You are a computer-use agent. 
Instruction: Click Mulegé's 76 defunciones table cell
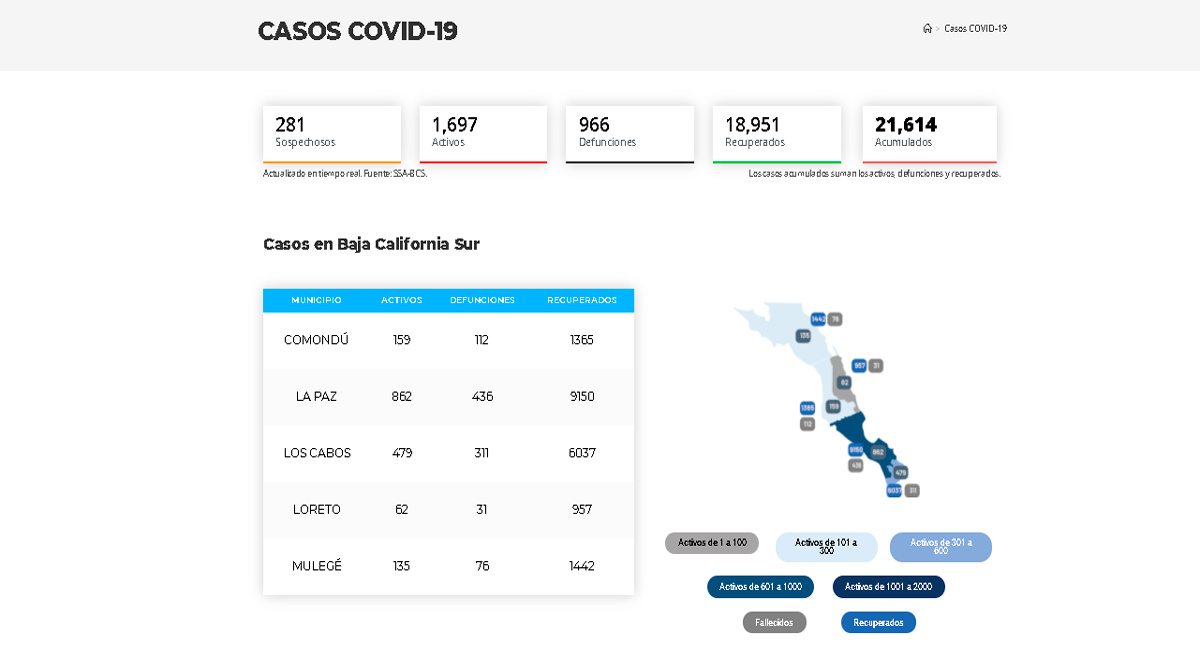point(482,566)
